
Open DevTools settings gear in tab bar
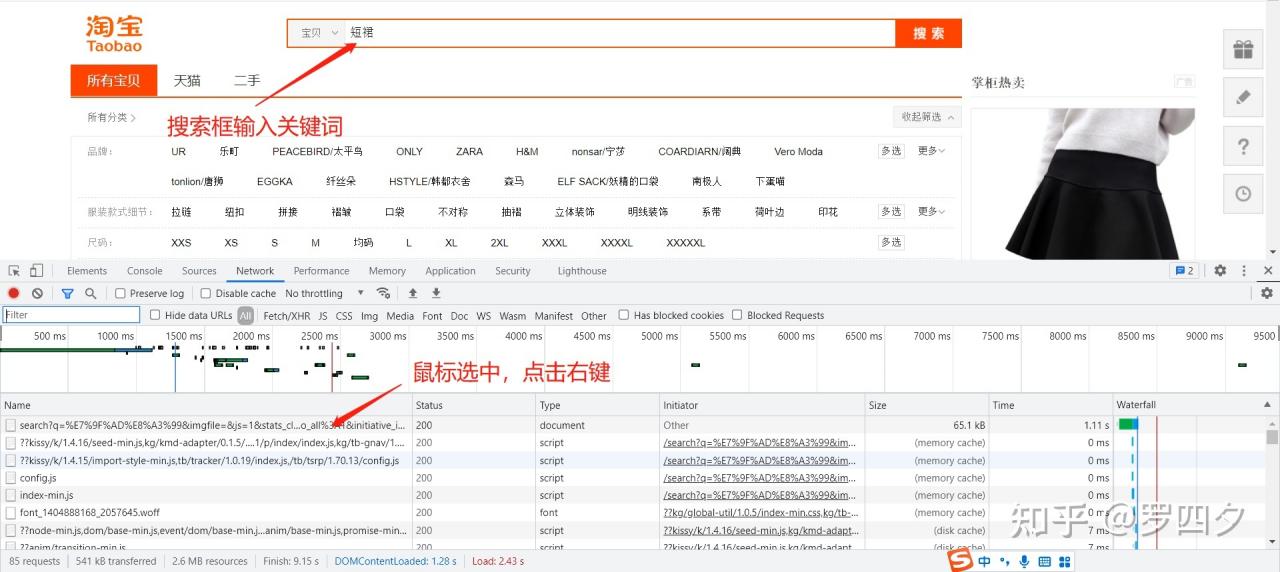[x=1220, y=271]
